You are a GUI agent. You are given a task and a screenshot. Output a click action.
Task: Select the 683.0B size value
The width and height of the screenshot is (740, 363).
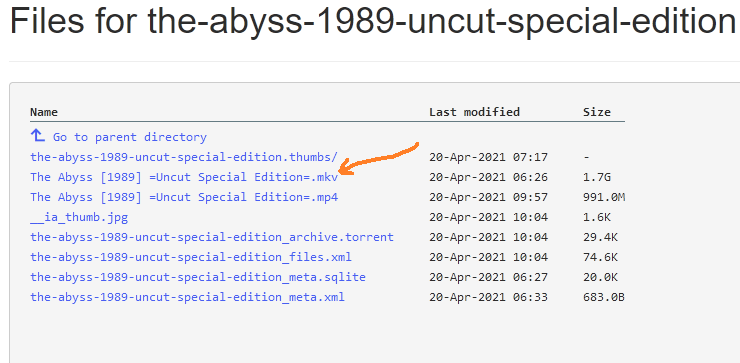(x=604, y=297)
